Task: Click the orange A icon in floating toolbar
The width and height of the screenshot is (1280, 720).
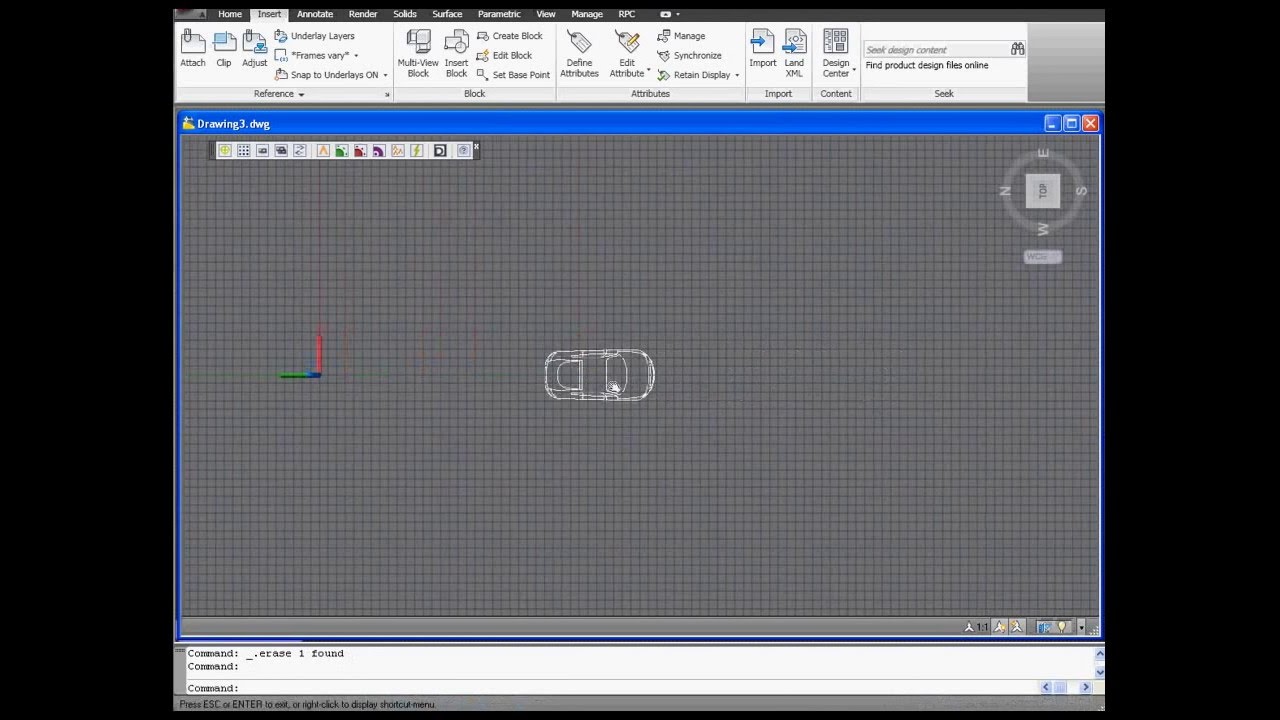Action: [323, 150]
